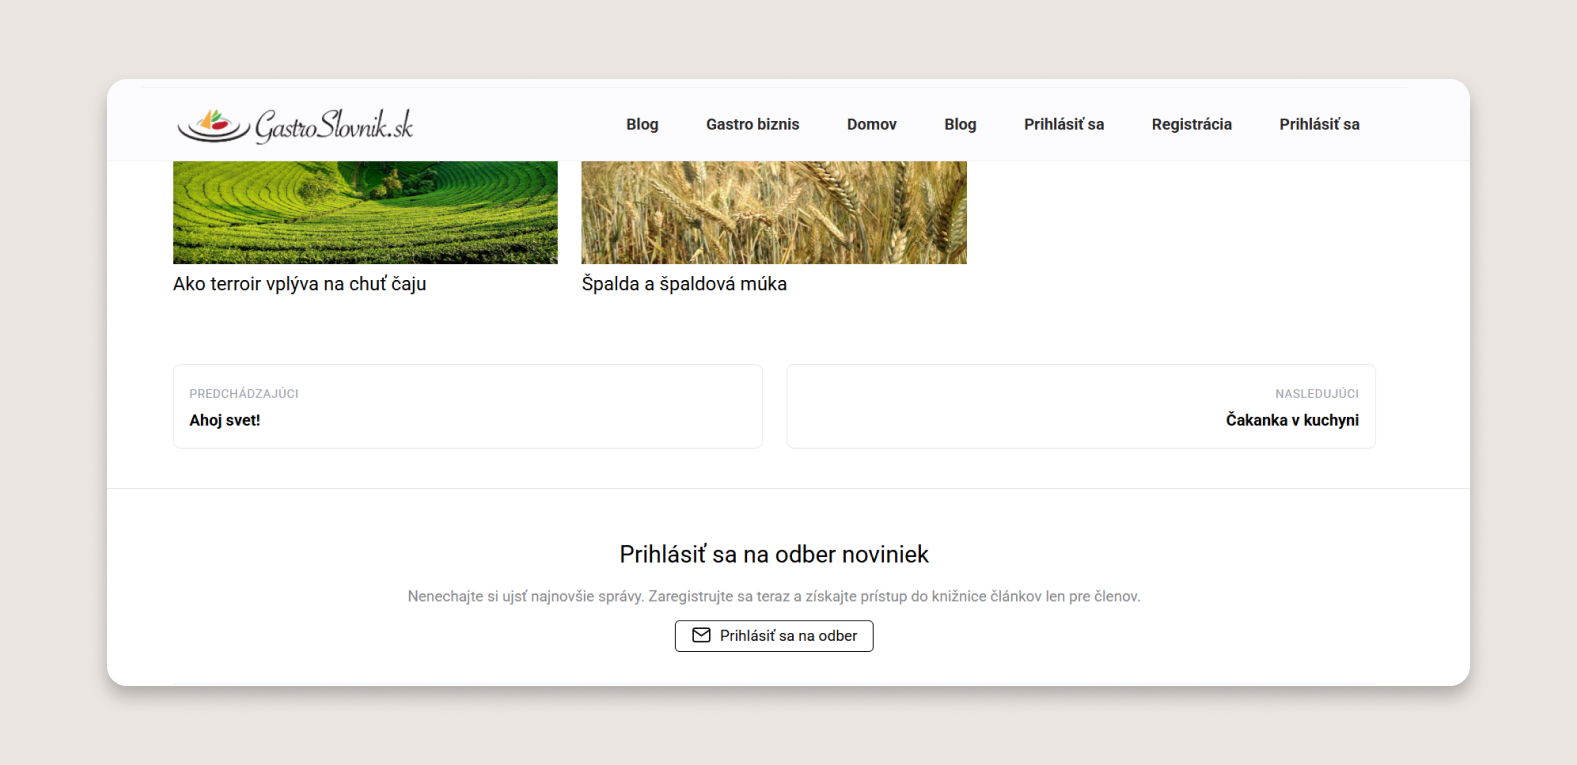The image size is (1577, 765).
Task: Open the Registrácia page
Action: pyautogui.click(x=1191, y=124)
